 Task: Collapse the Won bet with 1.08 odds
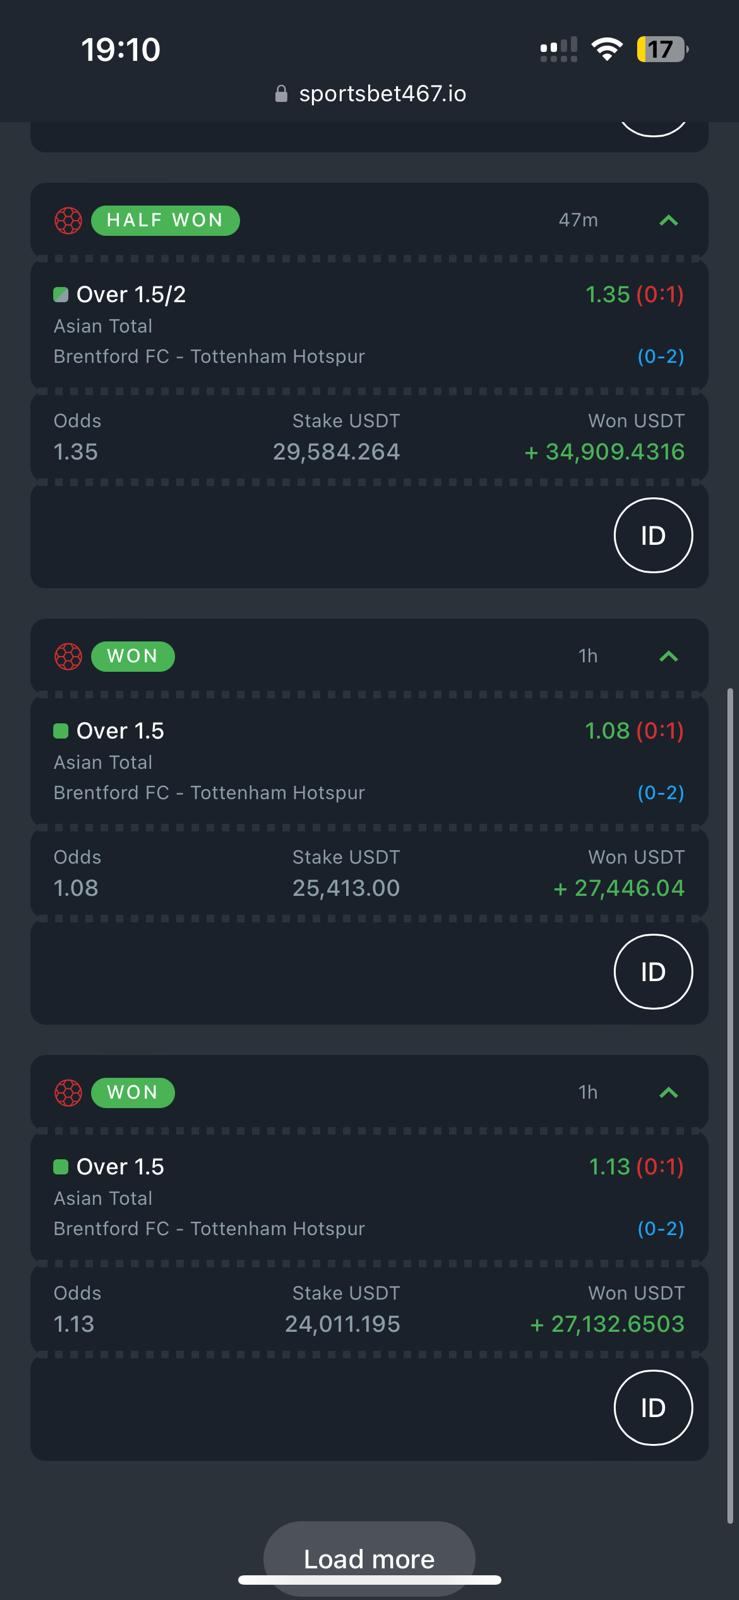669,656
